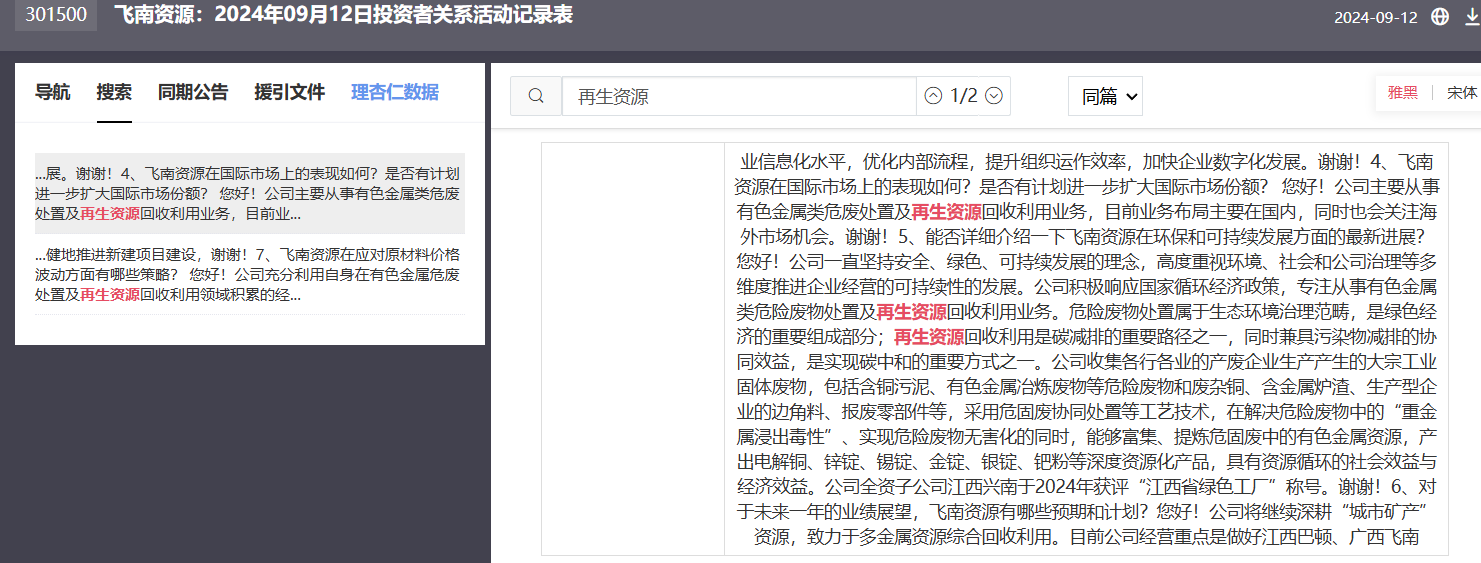Click highlighted 再生资源 after 类危险废物处置及
The width and height of the screenshot is (1481, 563).
point(911,311)
